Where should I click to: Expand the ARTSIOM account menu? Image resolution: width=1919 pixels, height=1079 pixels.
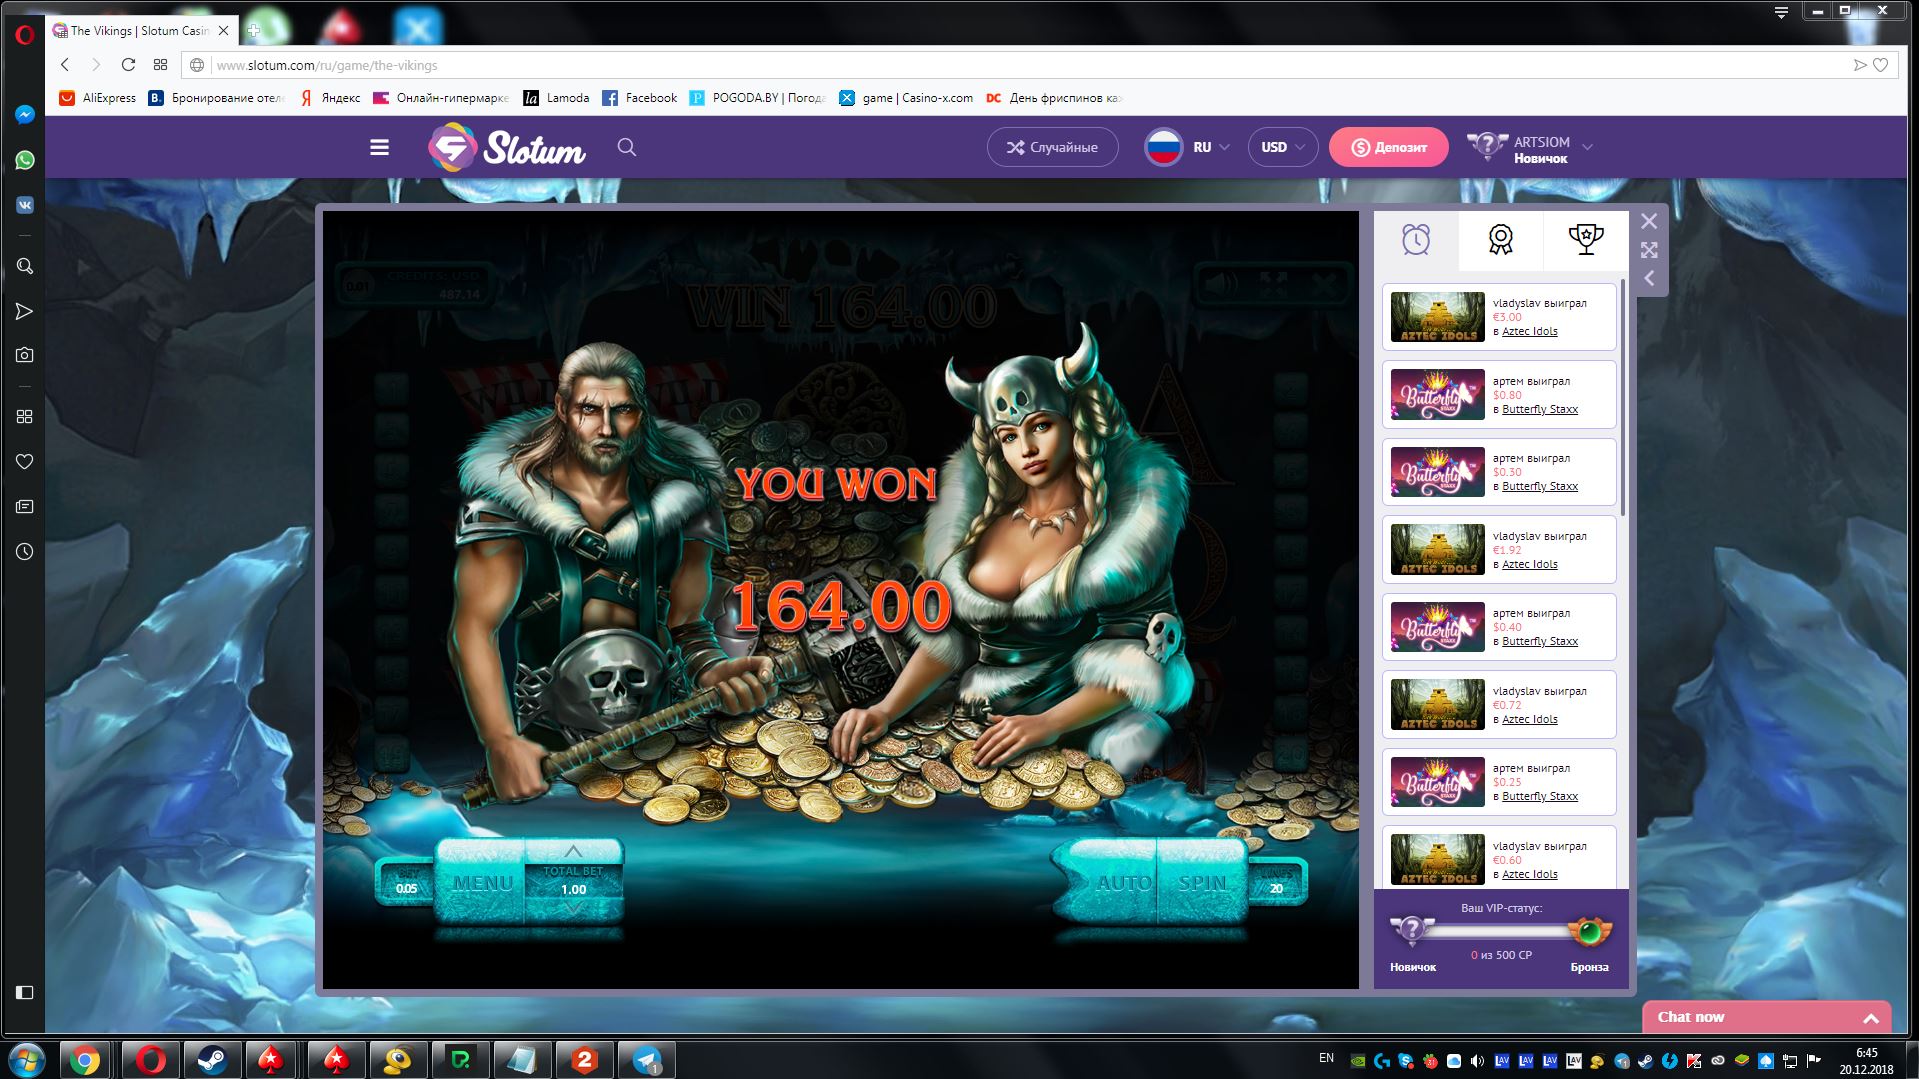click(1530, 148)
